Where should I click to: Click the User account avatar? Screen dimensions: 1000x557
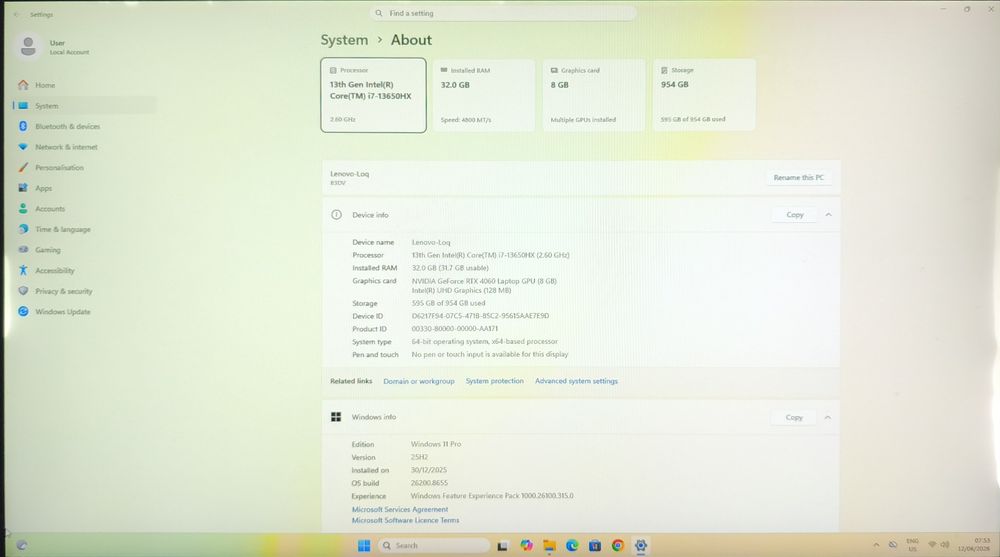tap(28, 47)
